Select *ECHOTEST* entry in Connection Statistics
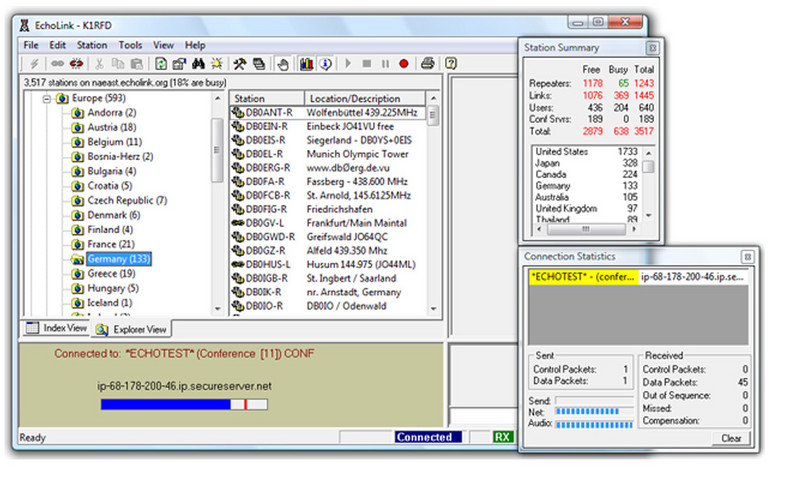 pyautogui.click(x=583, y=277)
